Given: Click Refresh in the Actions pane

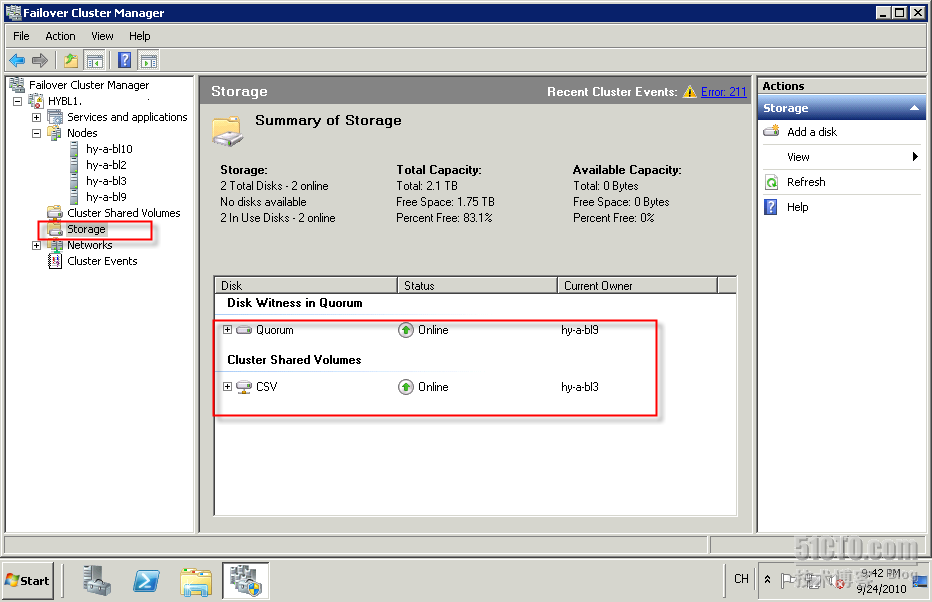Looking at the screenshot, I should click(x=806, y=182).
